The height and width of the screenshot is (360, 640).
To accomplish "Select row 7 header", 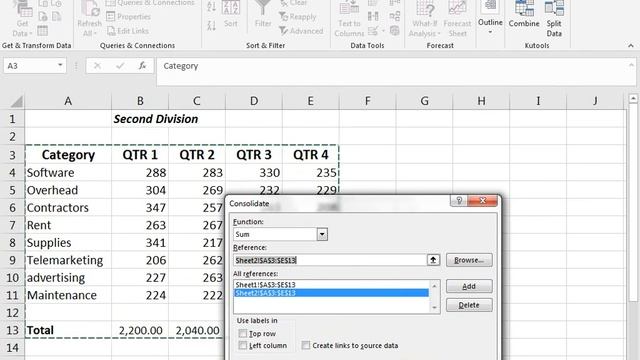I will 12,225.
